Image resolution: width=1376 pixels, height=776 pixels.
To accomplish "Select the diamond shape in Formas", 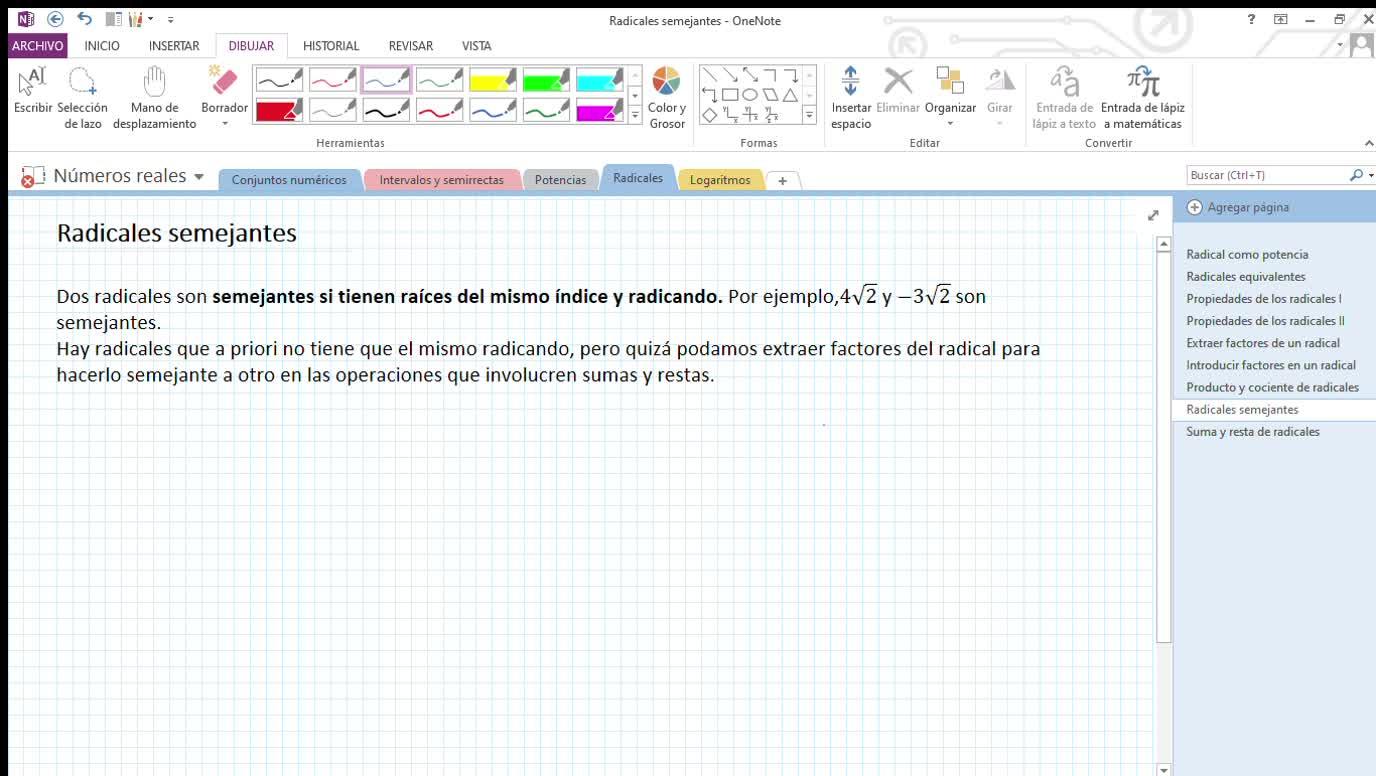I will tap(708, 115).
